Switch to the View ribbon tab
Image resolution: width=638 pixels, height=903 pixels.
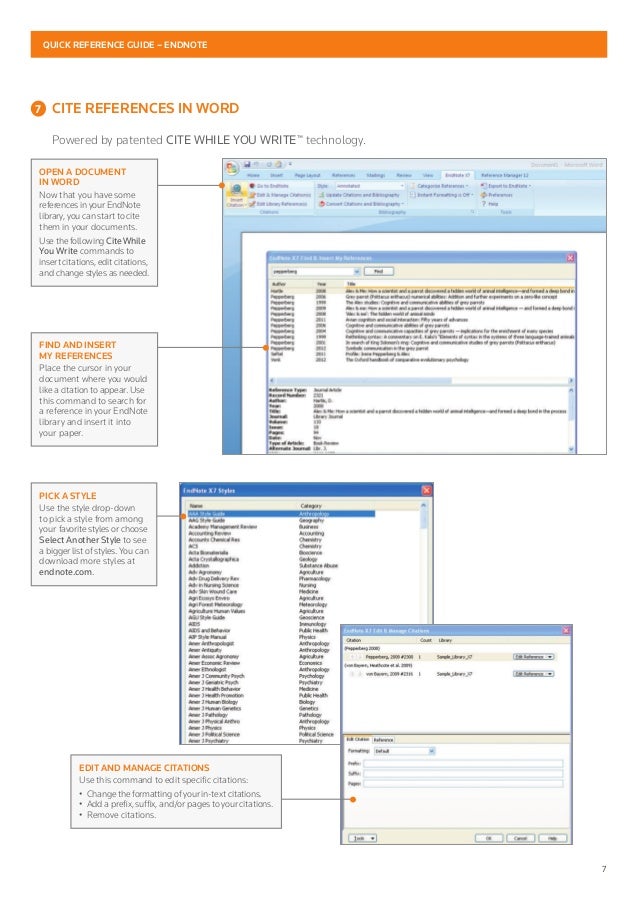428,175
